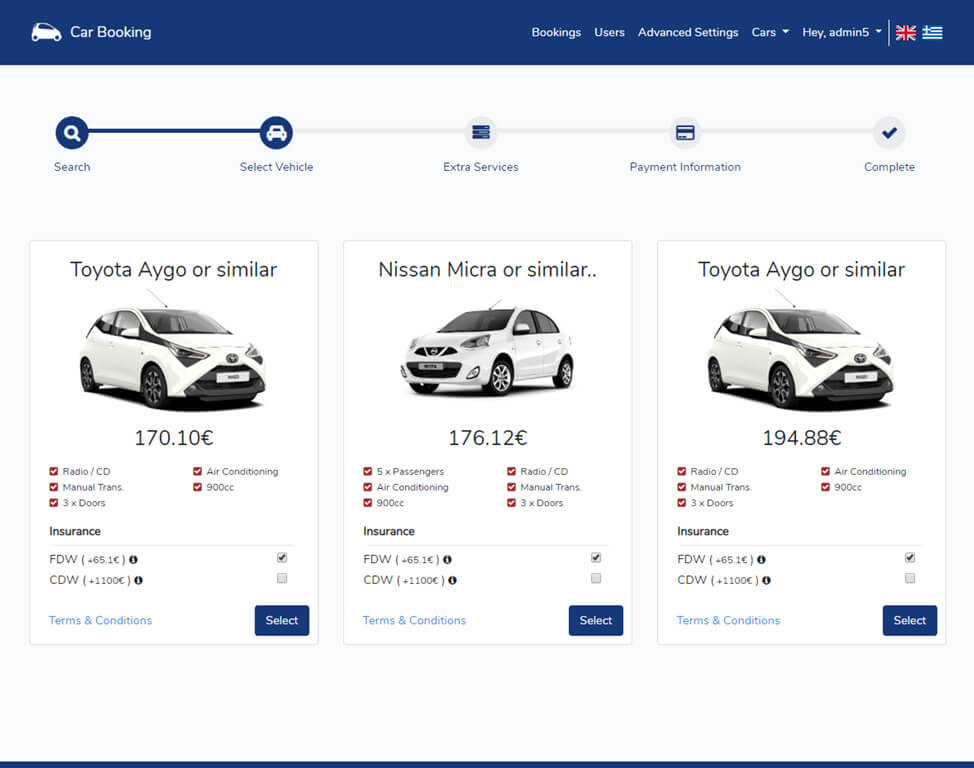
Task: Enable CDW insurance on the 194.88€ Toyota Aygo
Action: (909, 578)
